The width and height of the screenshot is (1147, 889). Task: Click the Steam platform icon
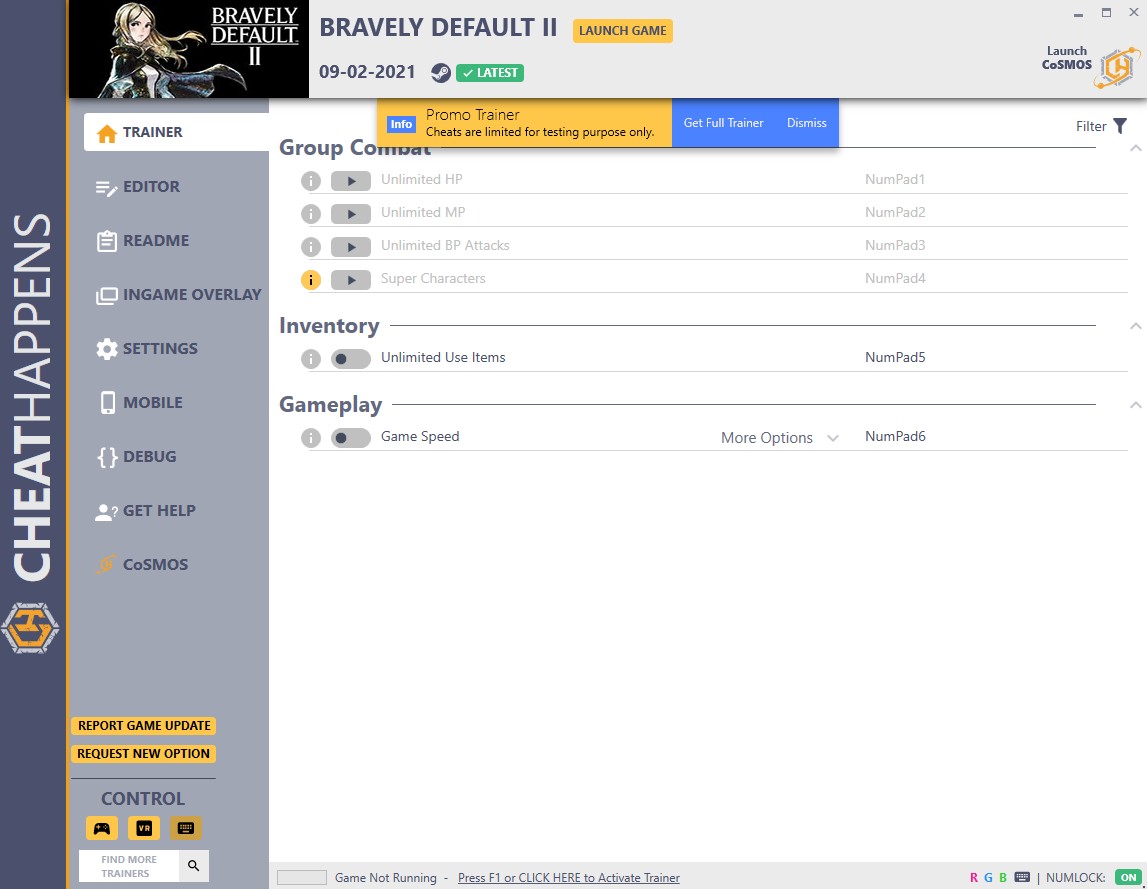(440, 72)
